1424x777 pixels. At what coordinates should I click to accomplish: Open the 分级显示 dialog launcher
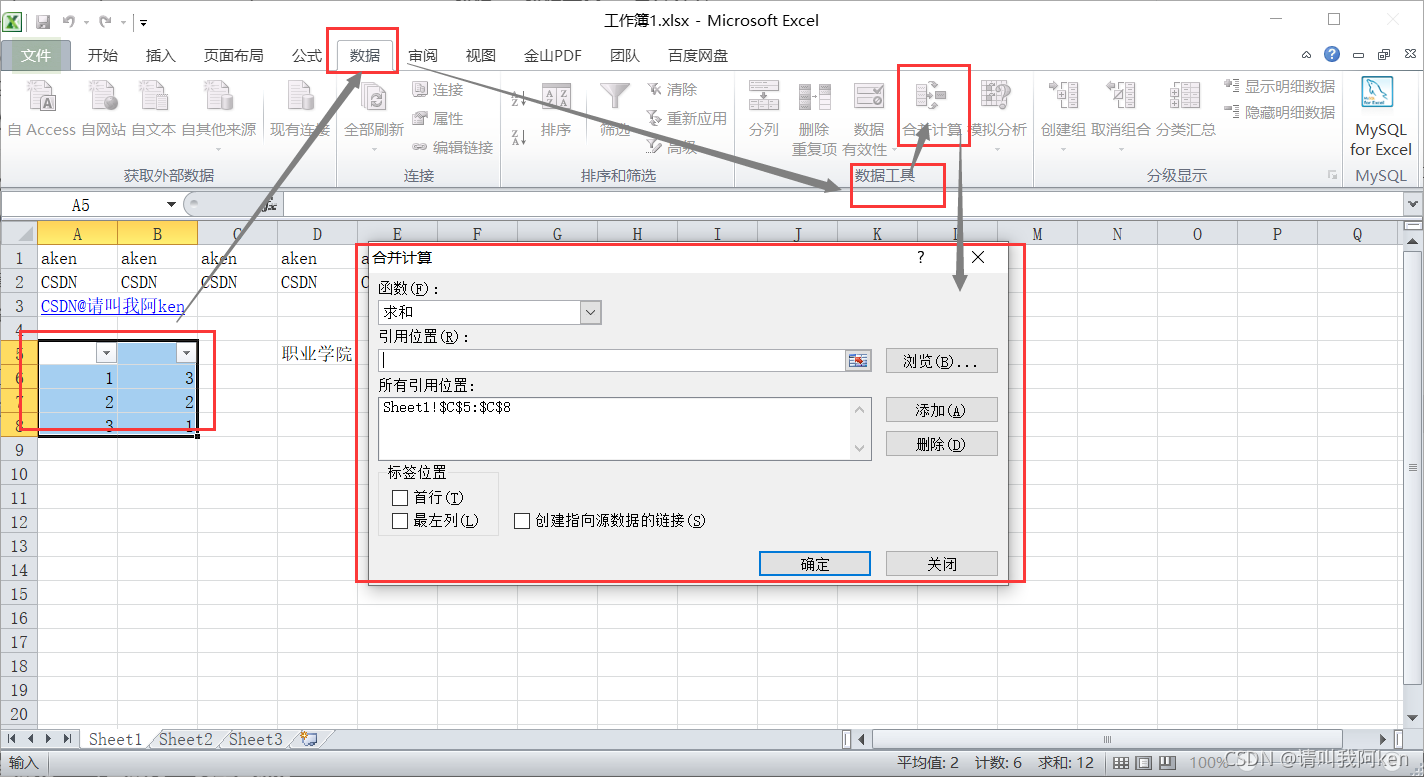point(1332,175)
